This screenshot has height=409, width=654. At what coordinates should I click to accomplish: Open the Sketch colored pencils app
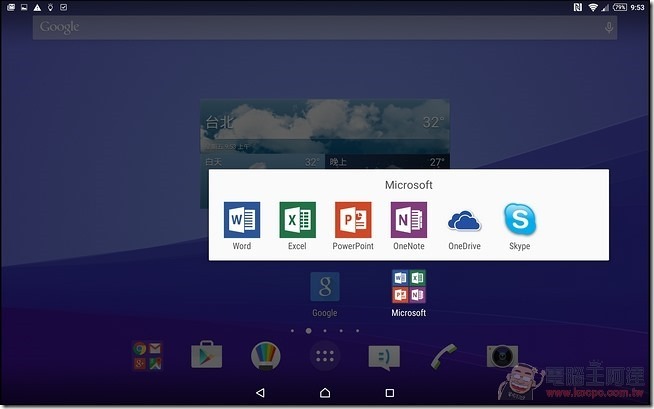click(266, 356)
